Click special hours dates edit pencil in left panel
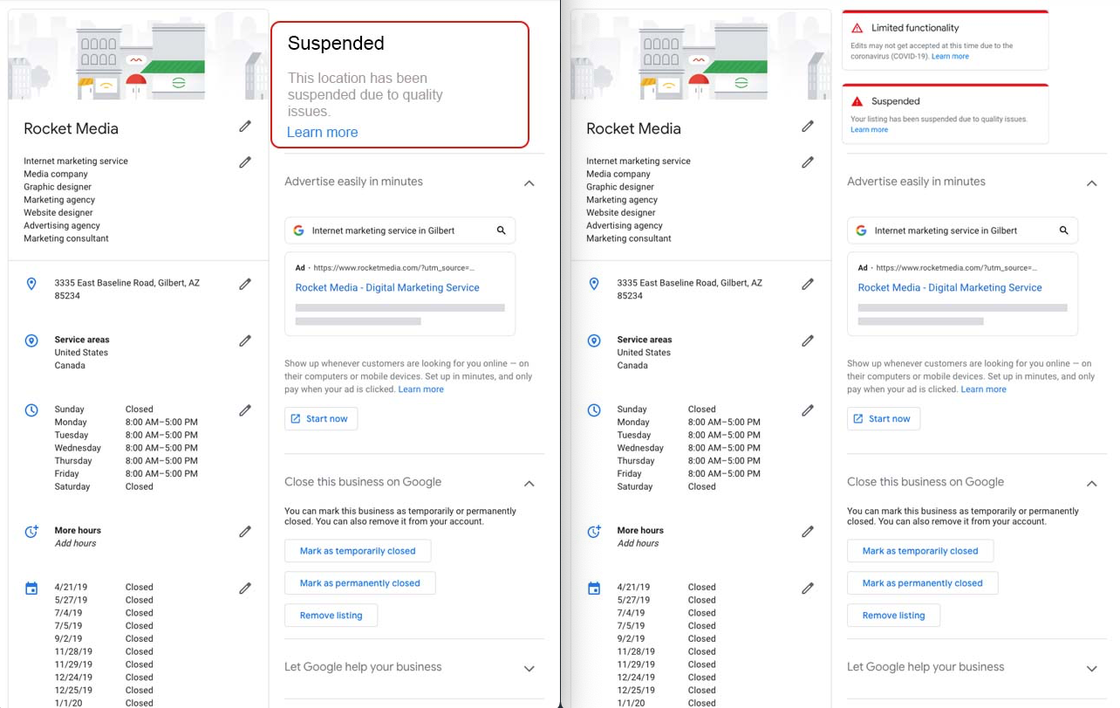 245,589
